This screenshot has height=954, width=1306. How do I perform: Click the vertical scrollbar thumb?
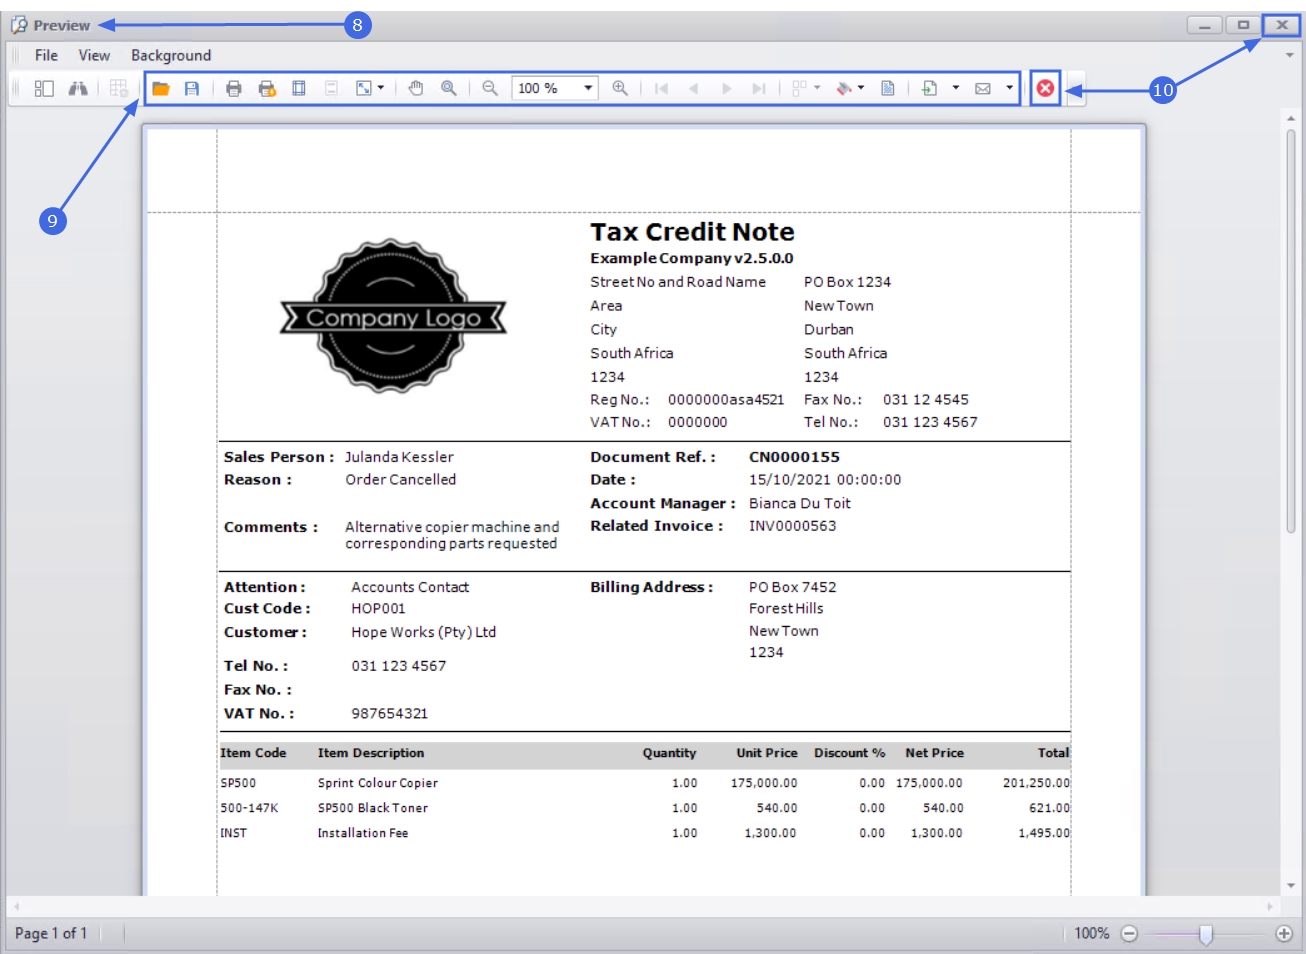tap(1291, 330)
